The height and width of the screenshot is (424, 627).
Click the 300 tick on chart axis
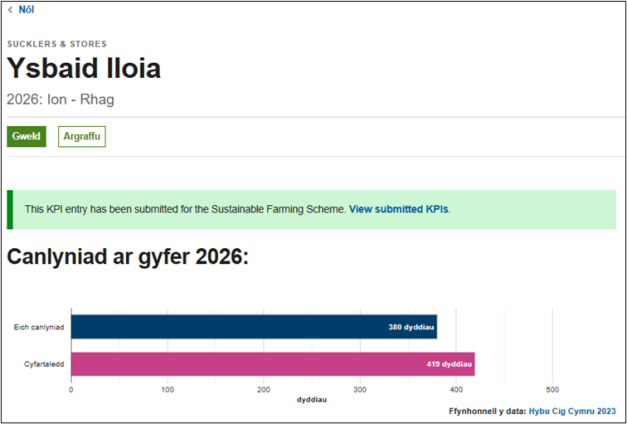[360, 389]
